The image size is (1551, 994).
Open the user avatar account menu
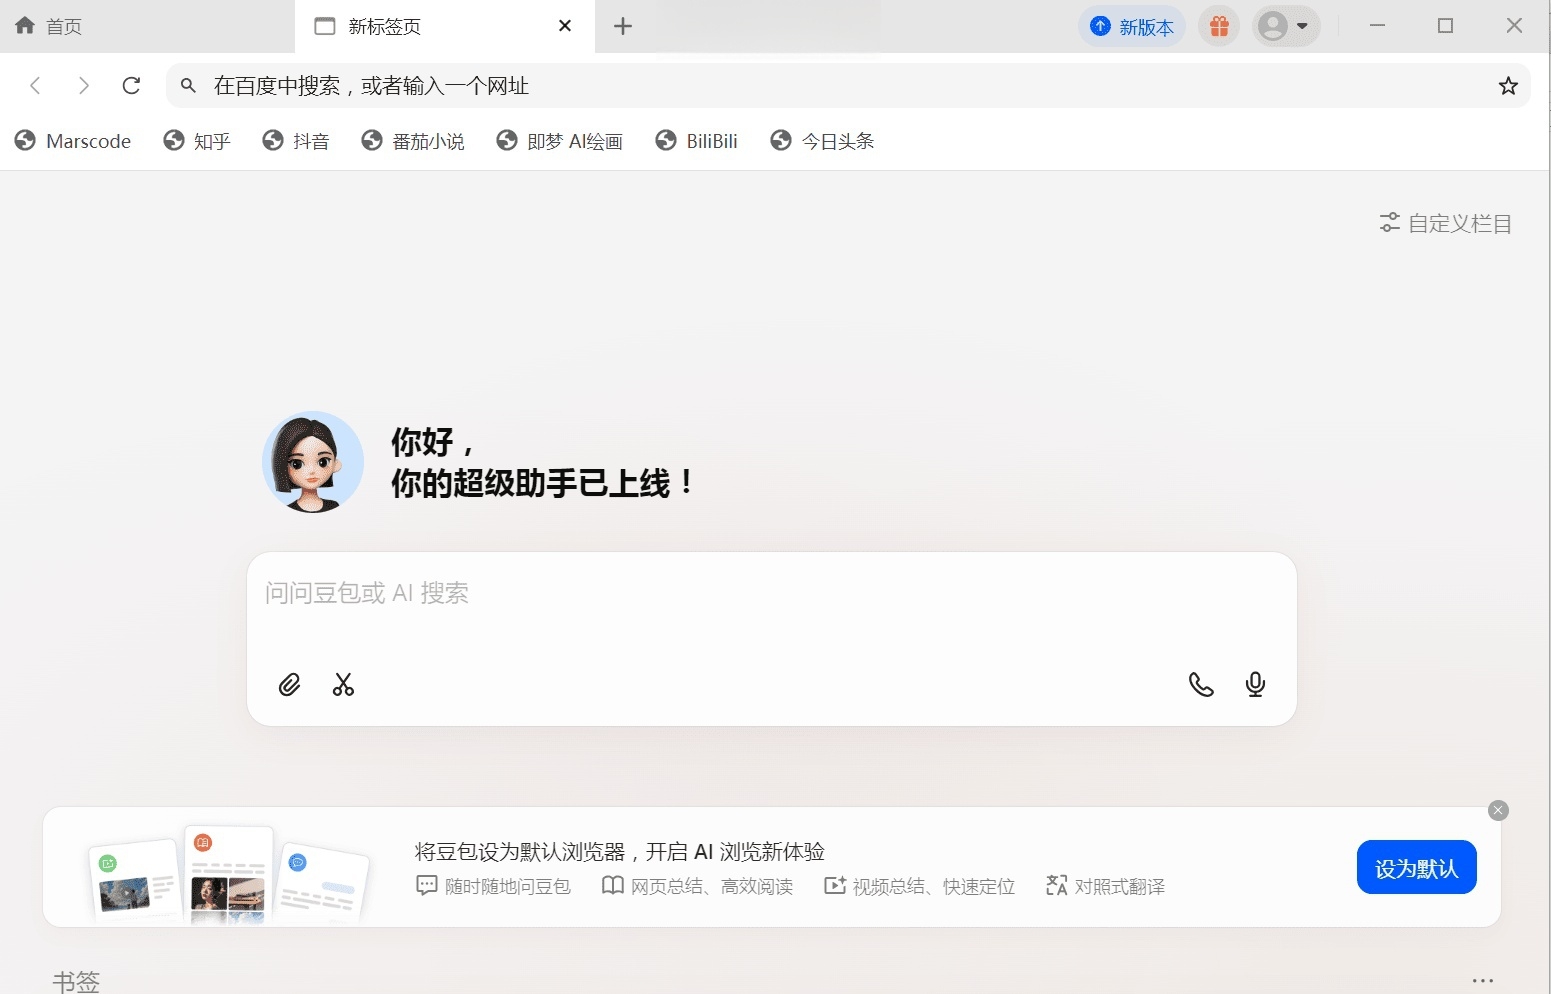click(x=1286, y=26)
